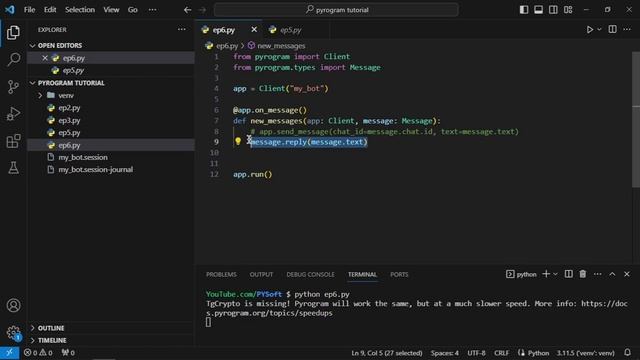This screenshot has width=640, height=360.
Task: Open new terminal launch profile dropdown
Action: point(555,274)
